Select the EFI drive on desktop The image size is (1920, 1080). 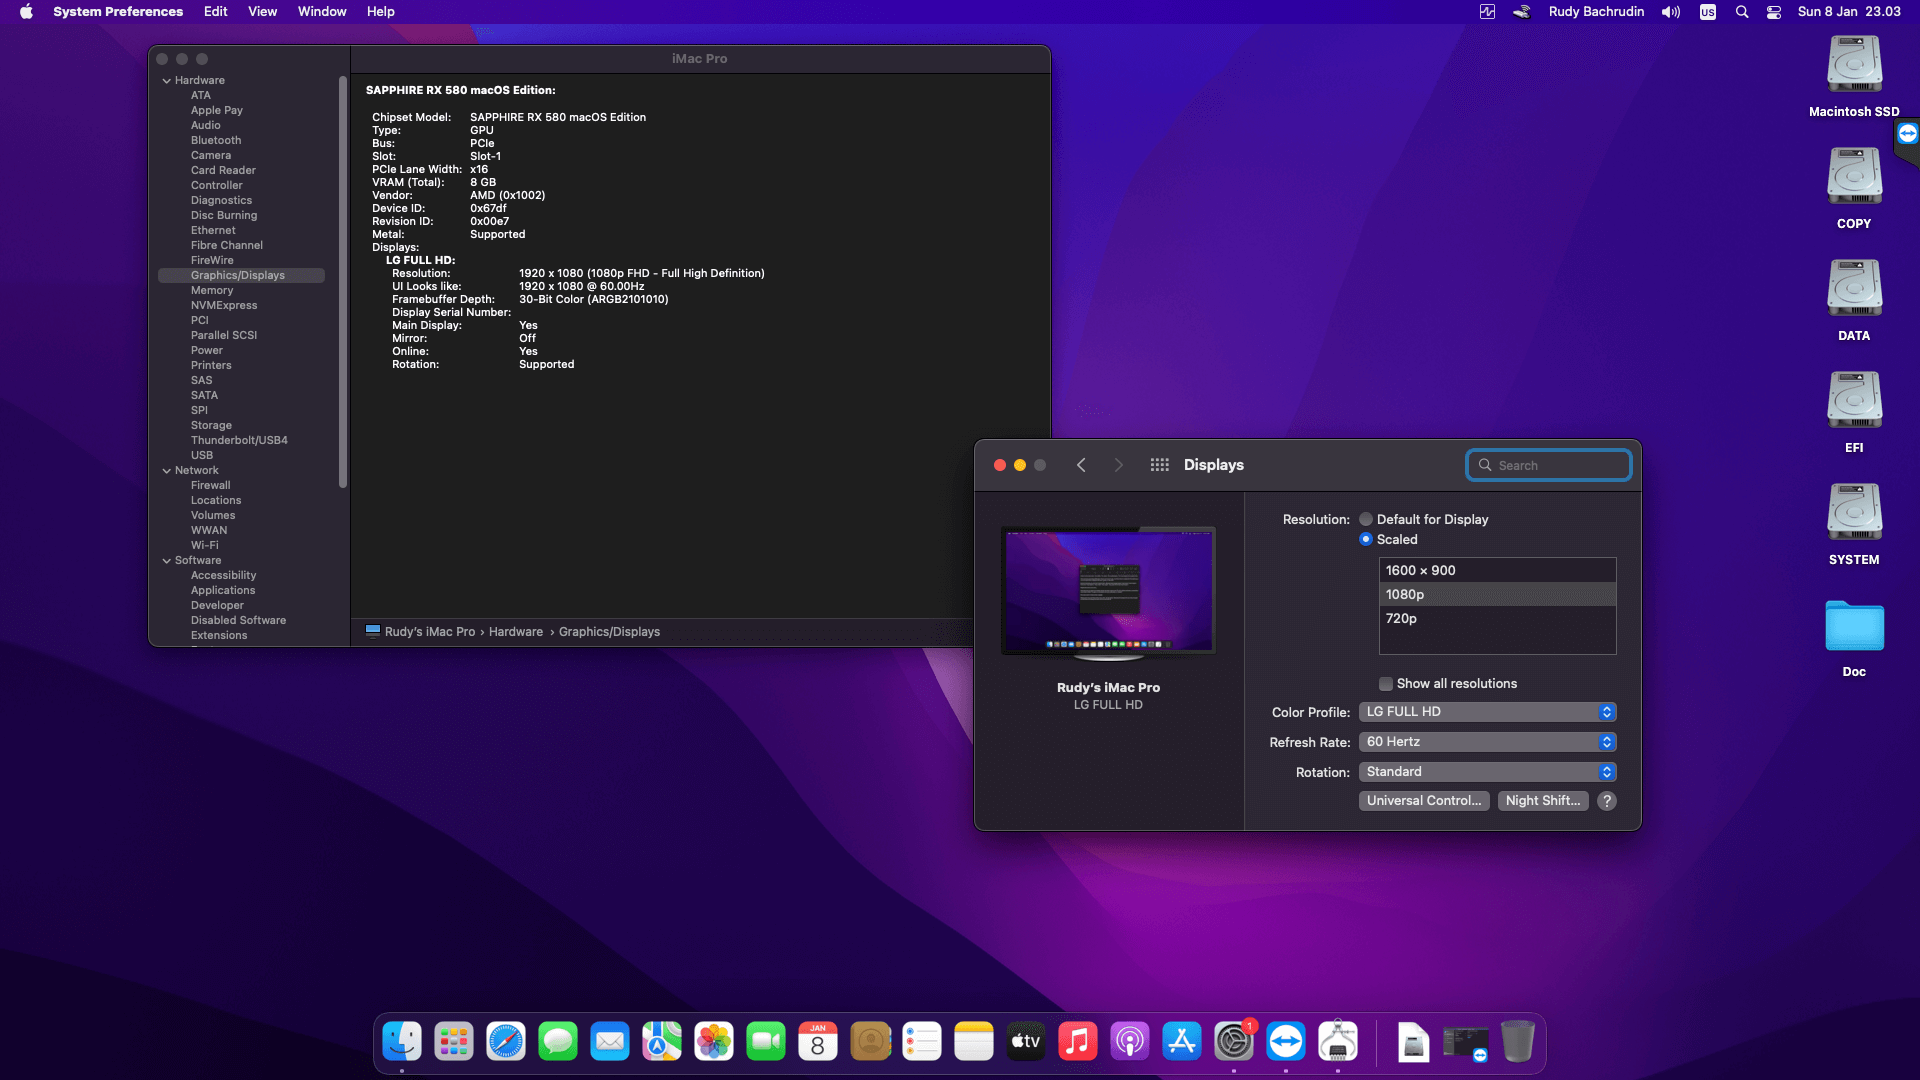(1854, 412)
